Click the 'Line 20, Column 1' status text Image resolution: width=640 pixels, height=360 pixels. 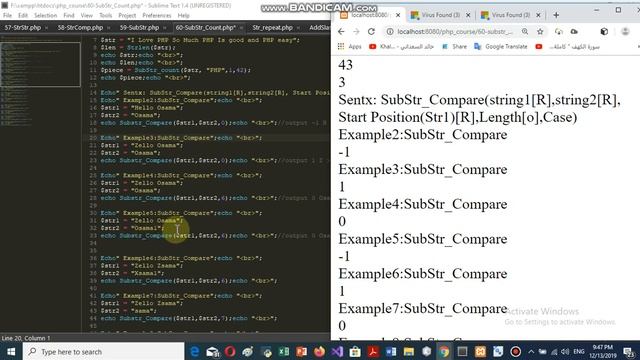tap(26, 338)
